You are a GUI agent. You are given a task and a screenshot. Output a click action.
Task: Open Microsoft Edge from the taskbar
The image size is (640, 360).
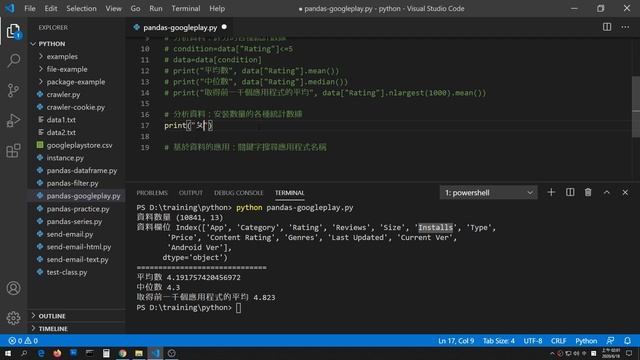point(41,353)
